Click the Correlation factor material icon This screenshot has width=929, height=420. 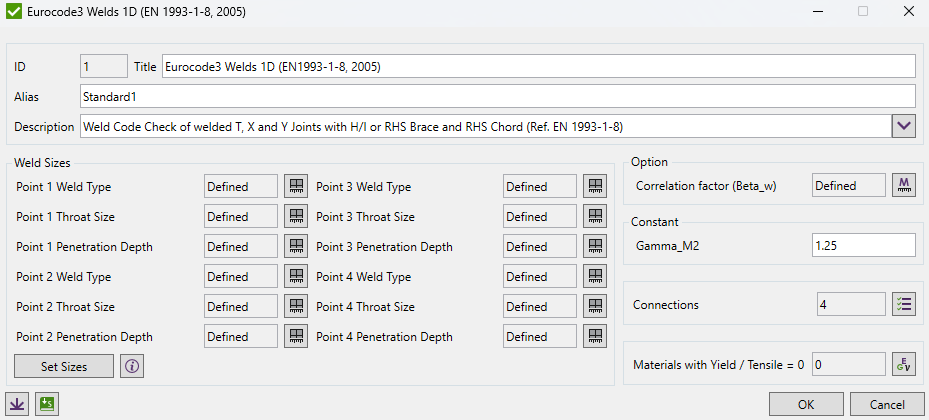point(904,186)
